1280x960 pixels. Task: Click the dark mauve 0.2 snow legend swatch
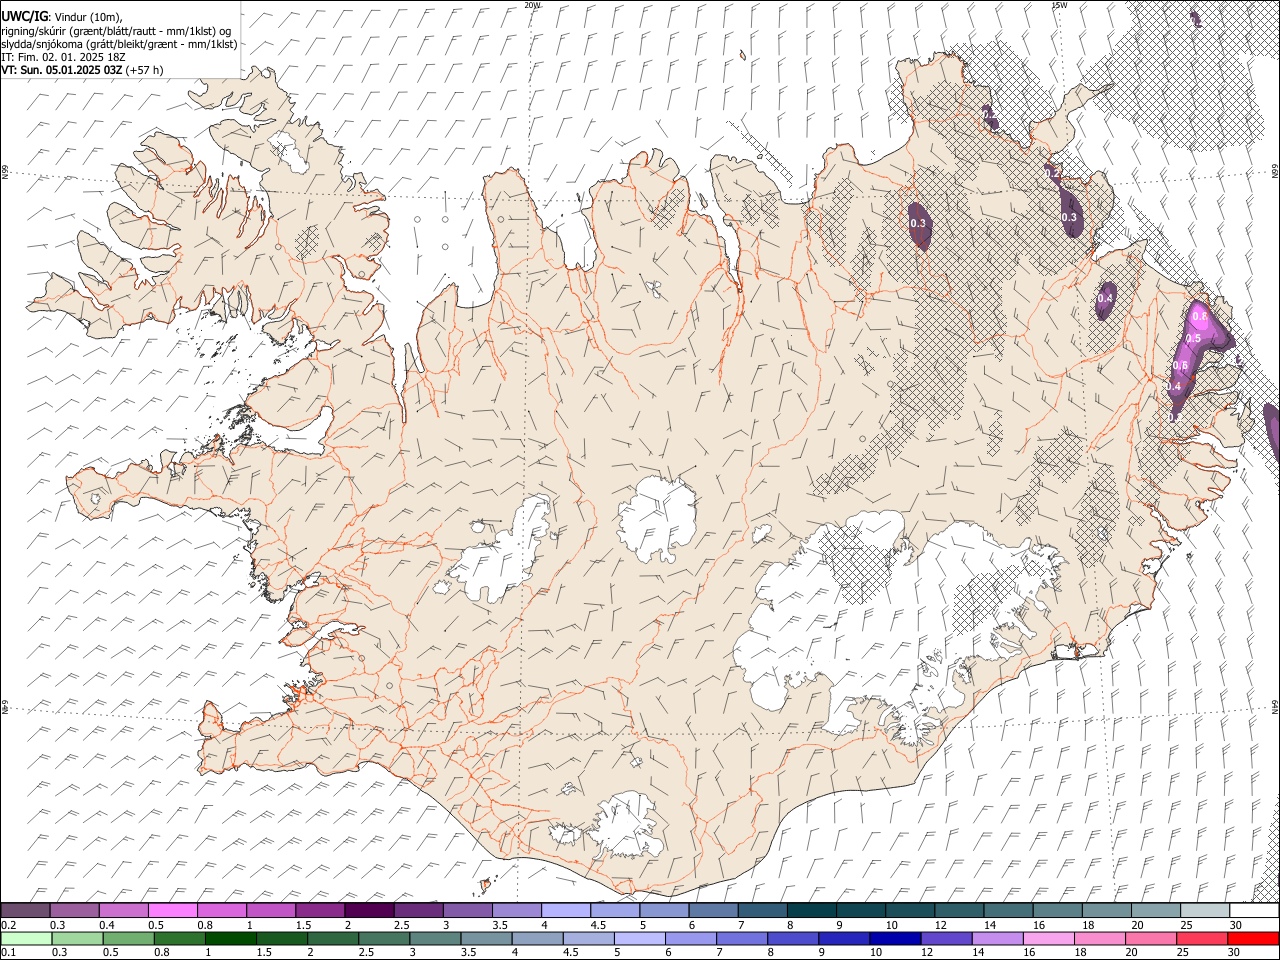[25, 911]
